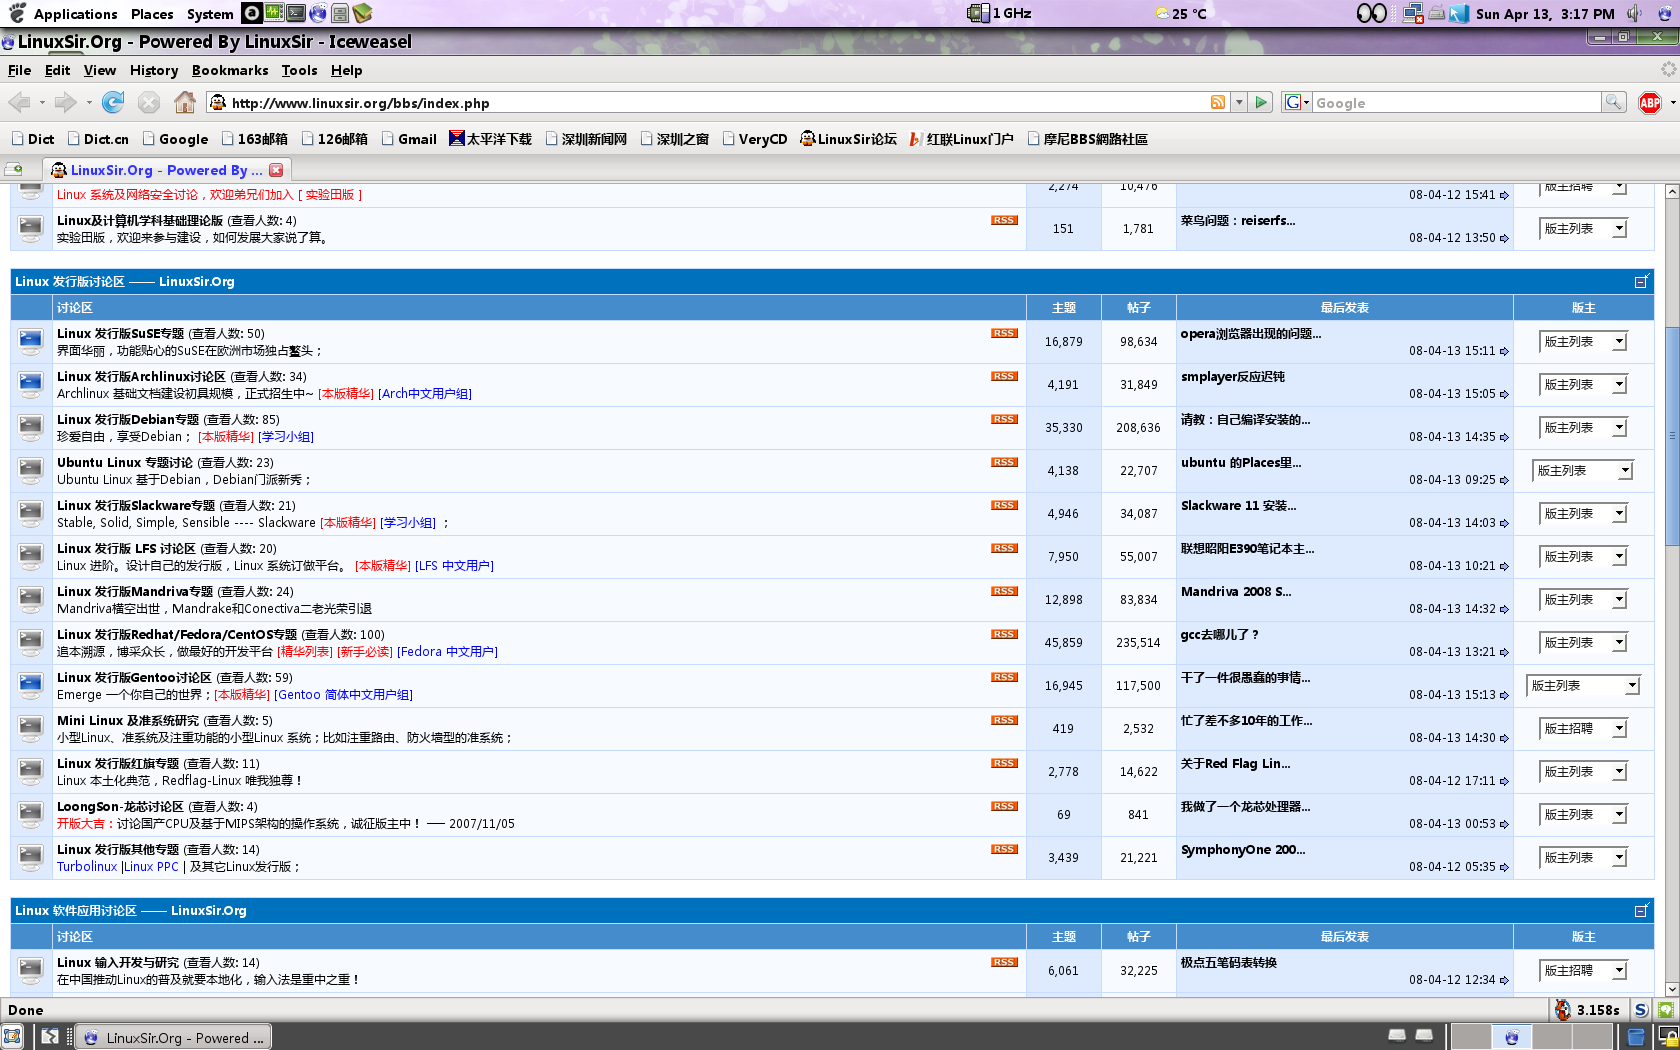
Task: Click forum status icon of Redhat/Fedora row
Action: coord(31,642)
